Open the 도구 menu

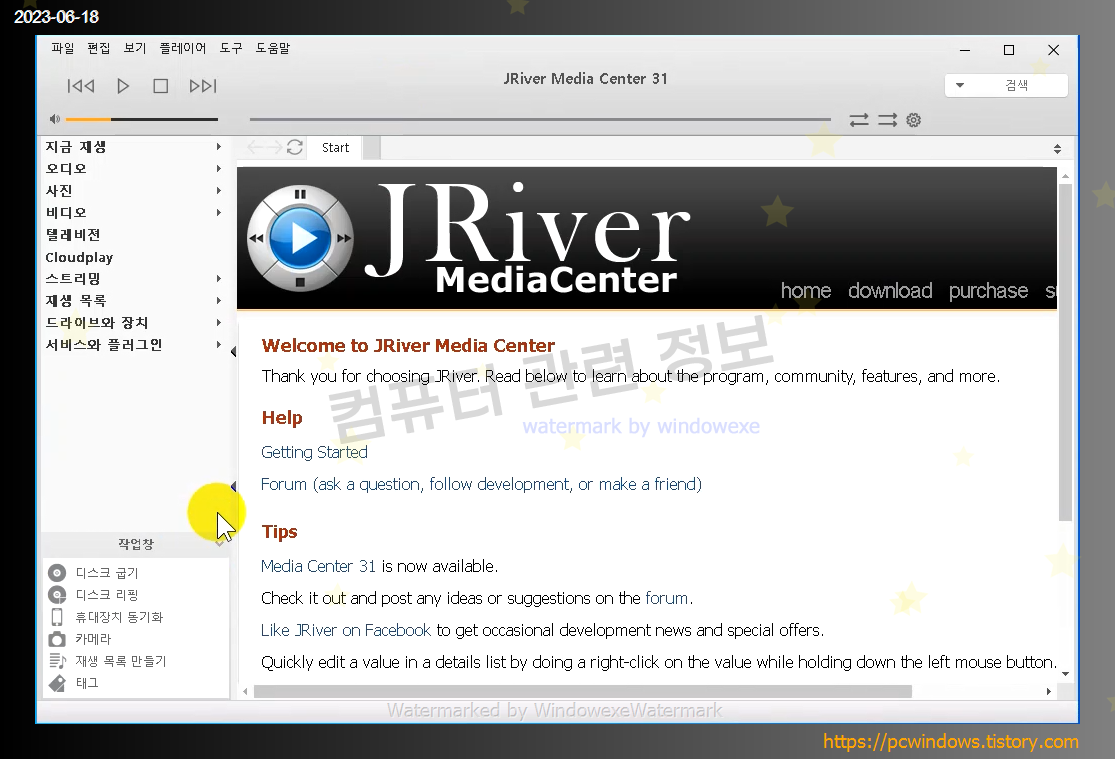[x=231, y=48]
